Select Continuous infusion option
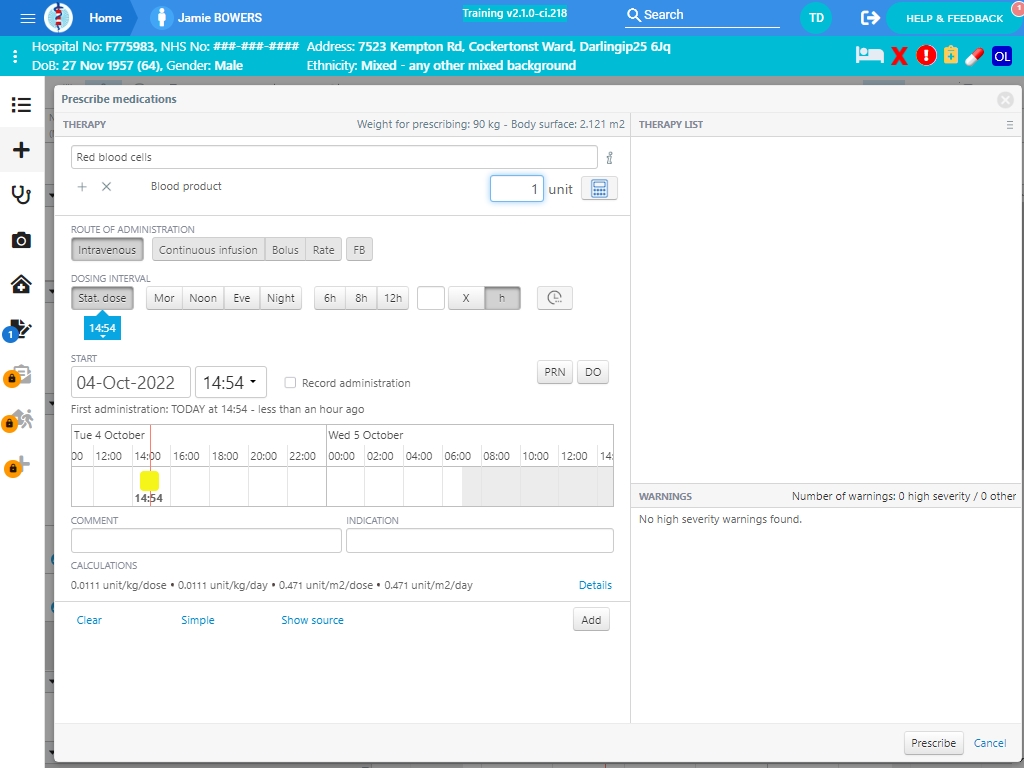The height and width of the screenshot is (768, 1024). pos(208,249)
